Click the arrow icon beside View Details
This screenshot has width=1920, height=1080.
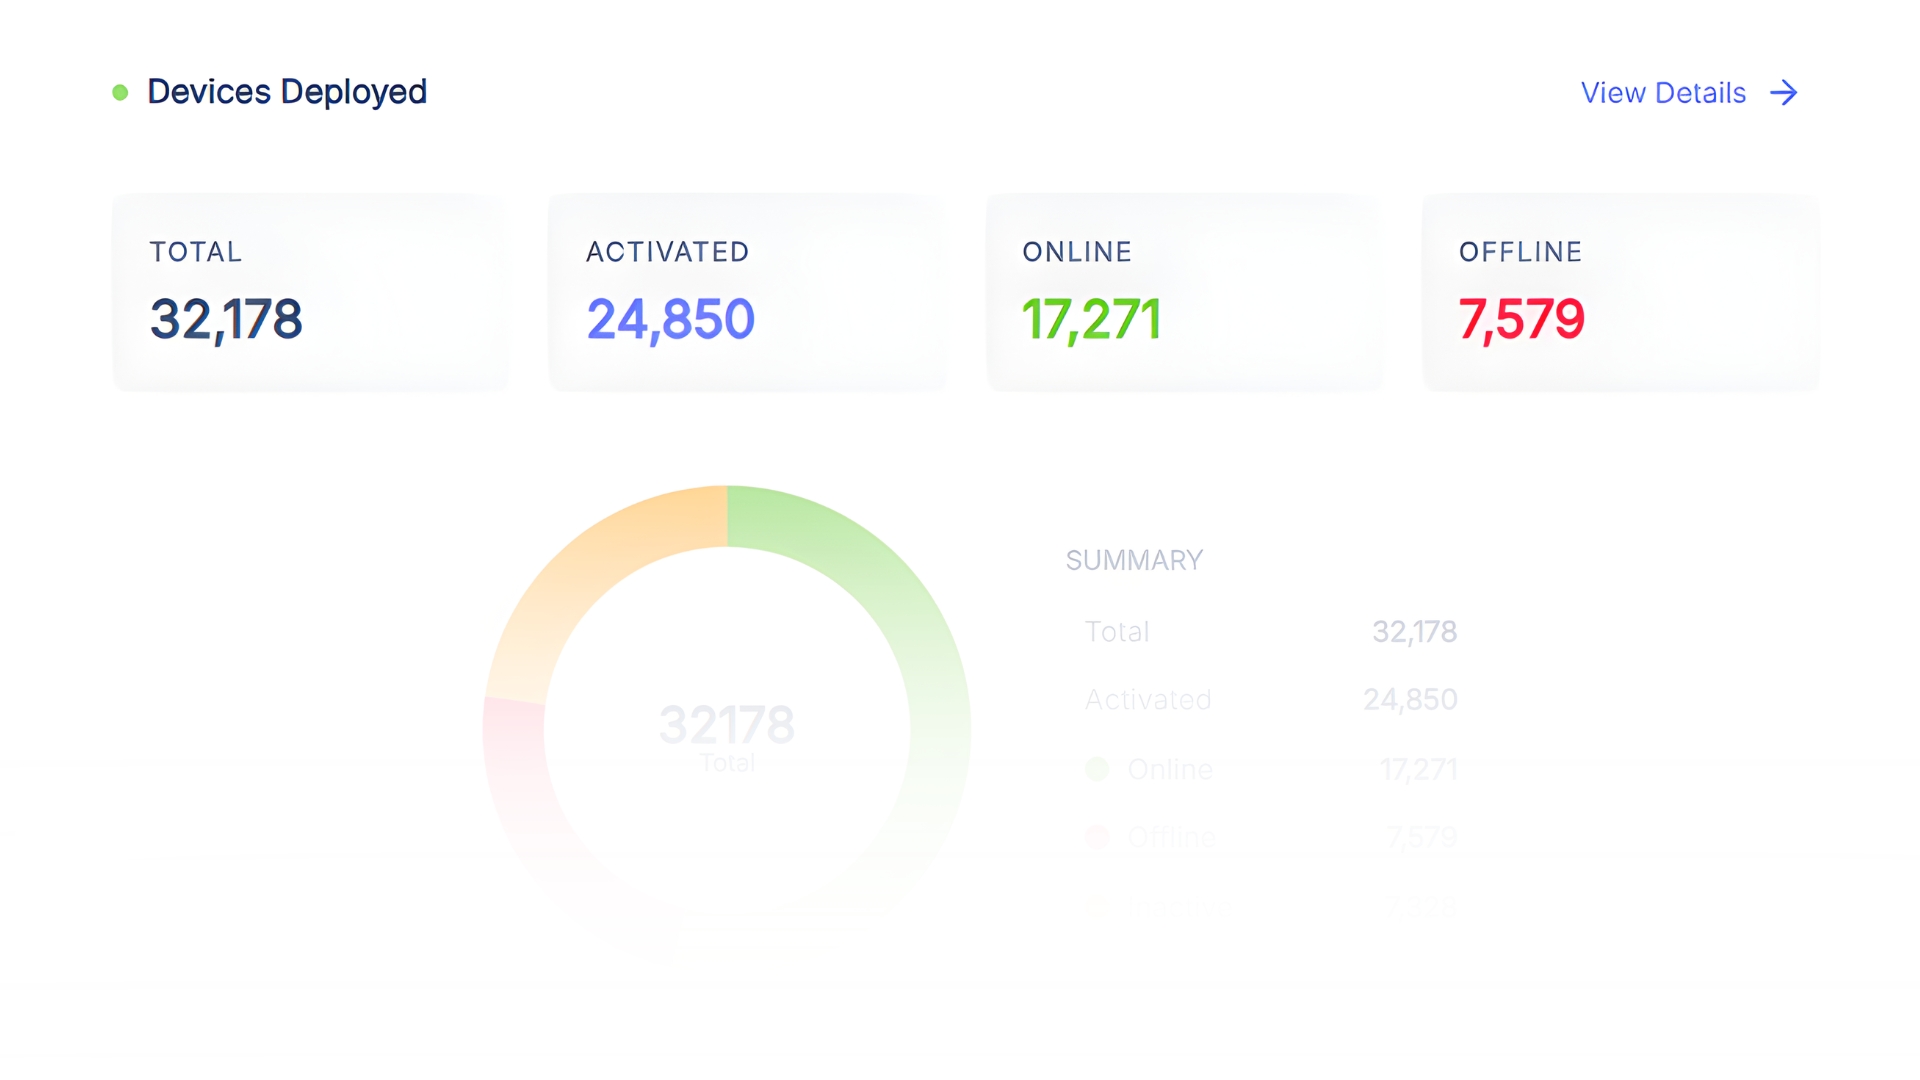[x=1784, y=93]
